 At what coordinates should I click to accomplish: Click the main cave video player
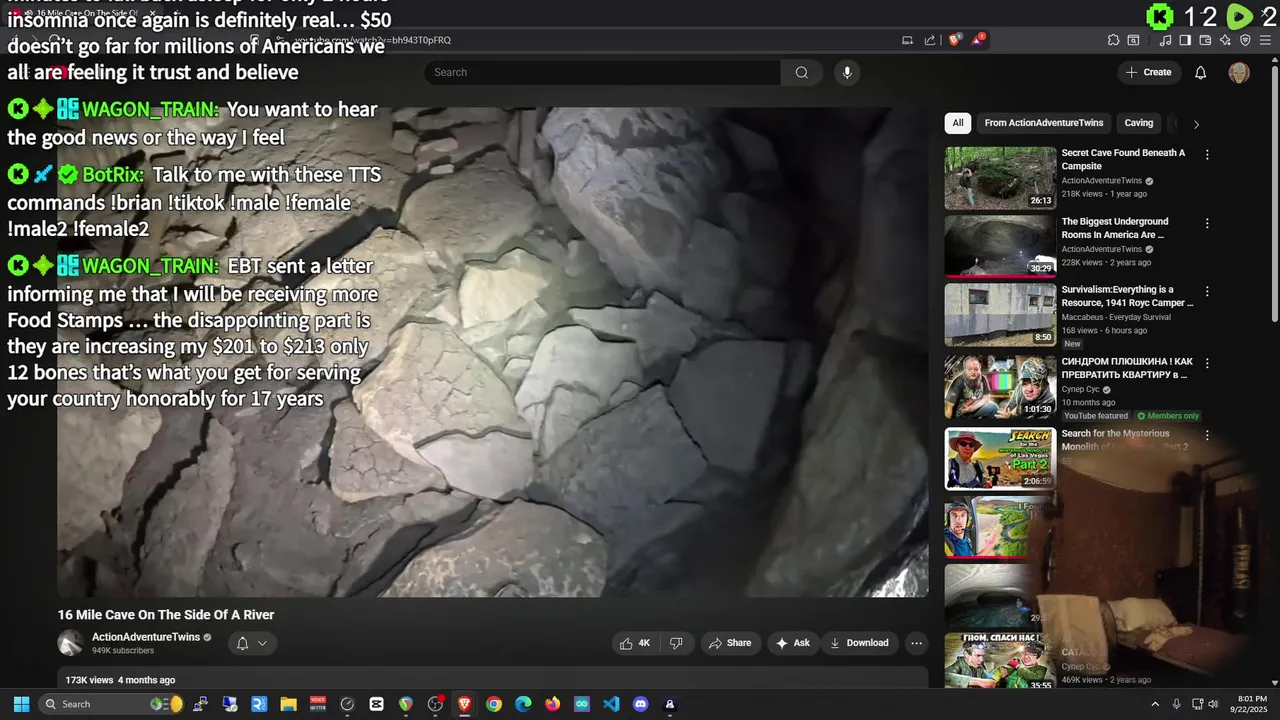492,352
